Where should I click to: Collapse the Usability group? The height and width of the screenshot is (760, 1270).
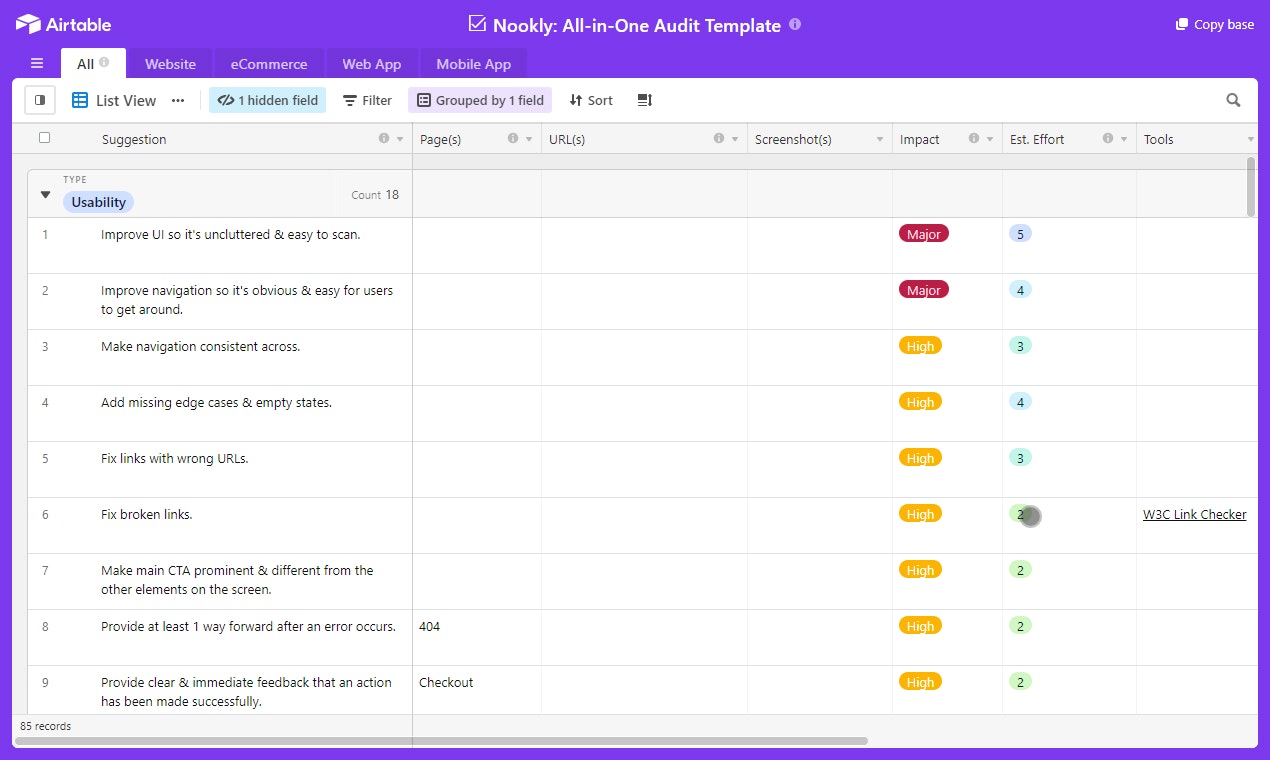[45, 195]
